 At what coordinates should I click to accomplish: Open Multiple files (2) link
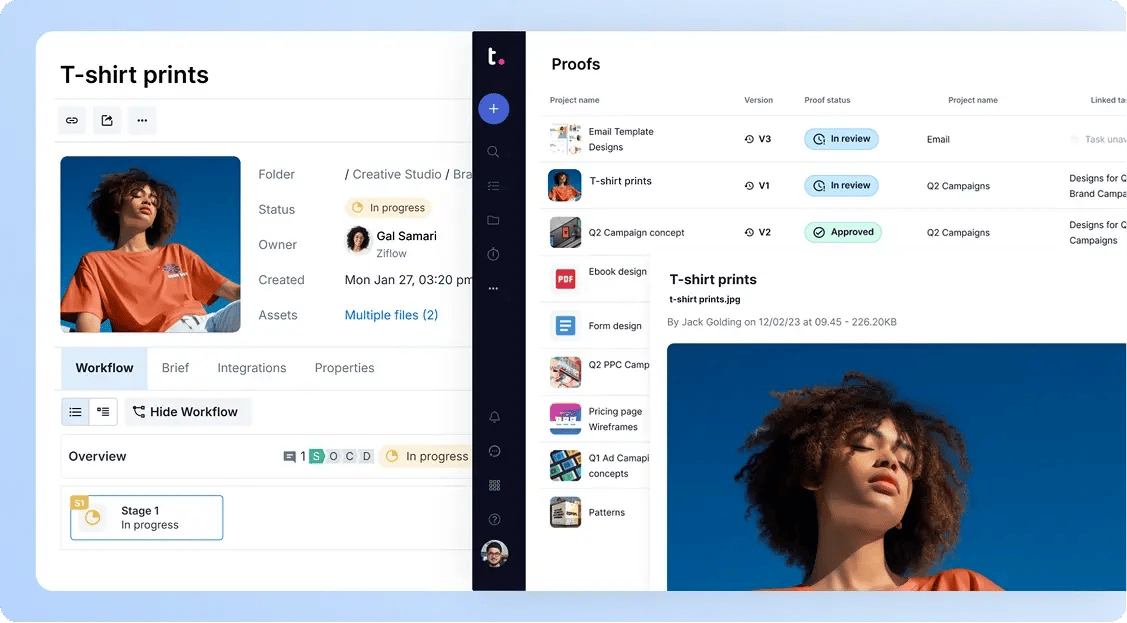(x=390, y=314)
